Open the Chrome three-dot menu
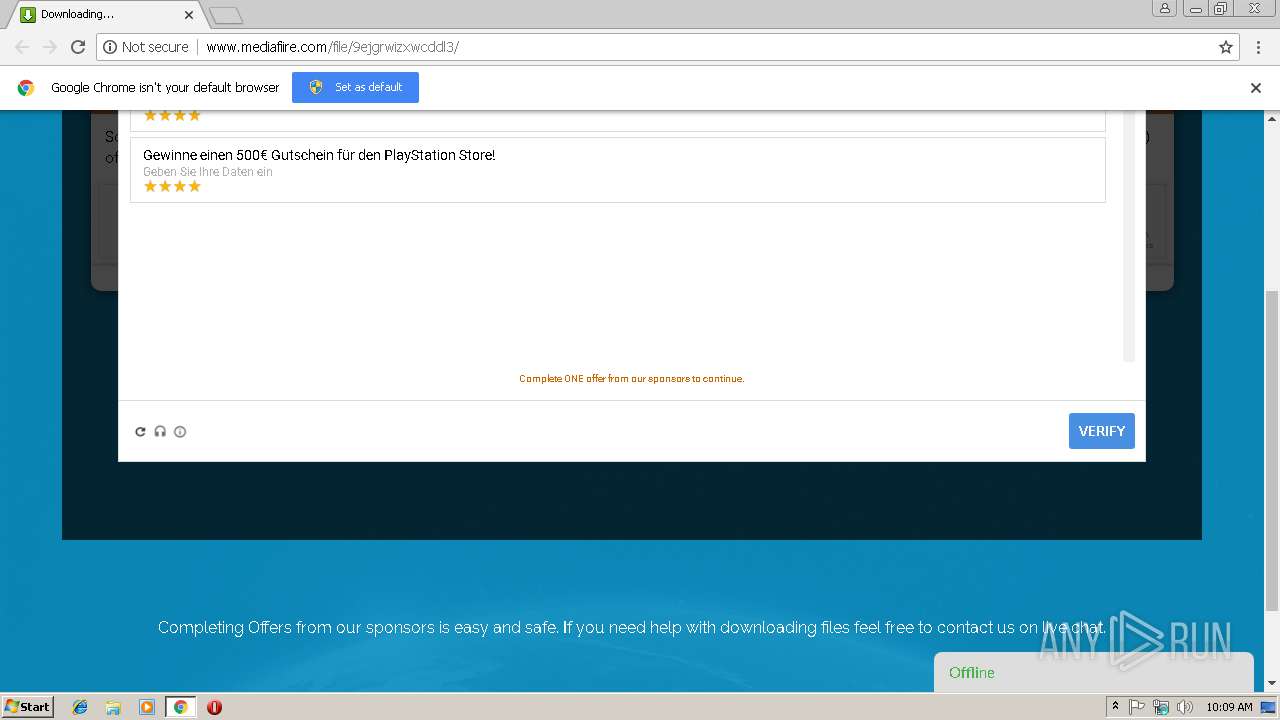 (1259, 47)
